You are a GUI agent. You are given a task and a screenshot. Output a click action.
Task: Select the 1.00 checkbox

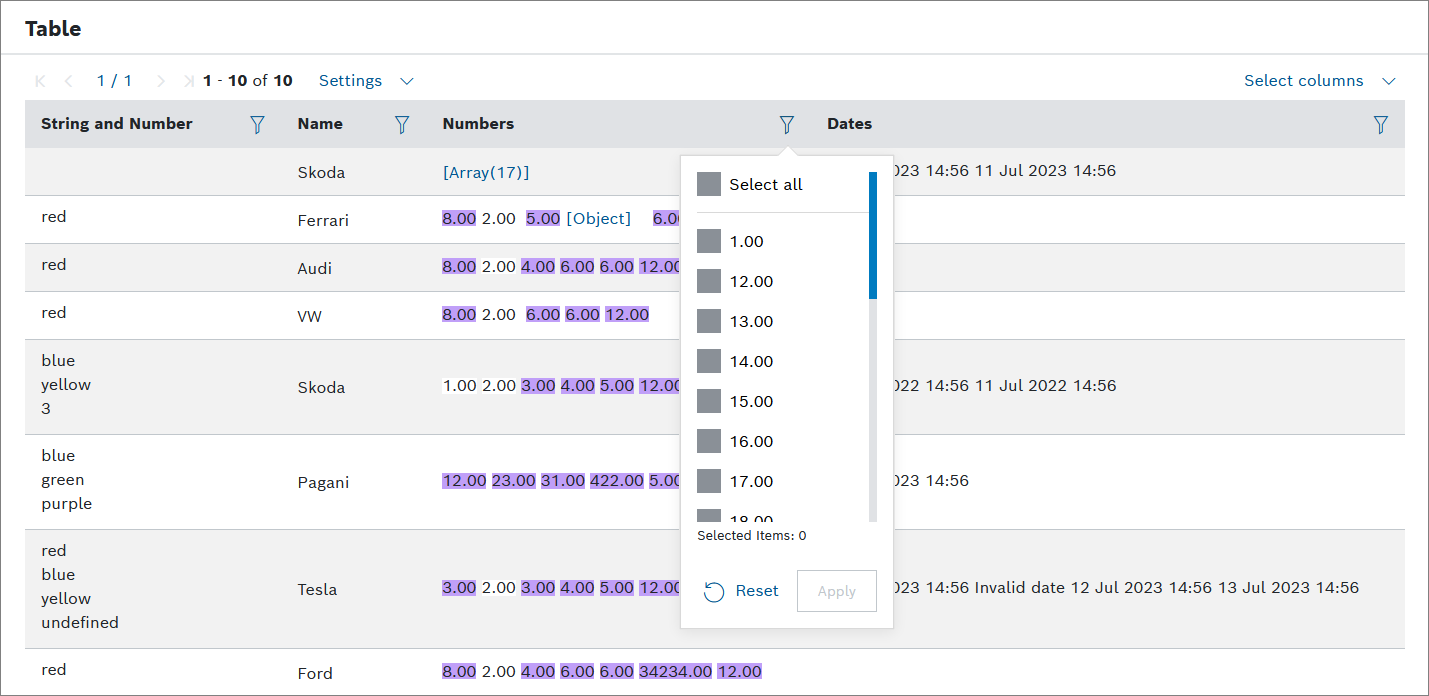[709, 242]
